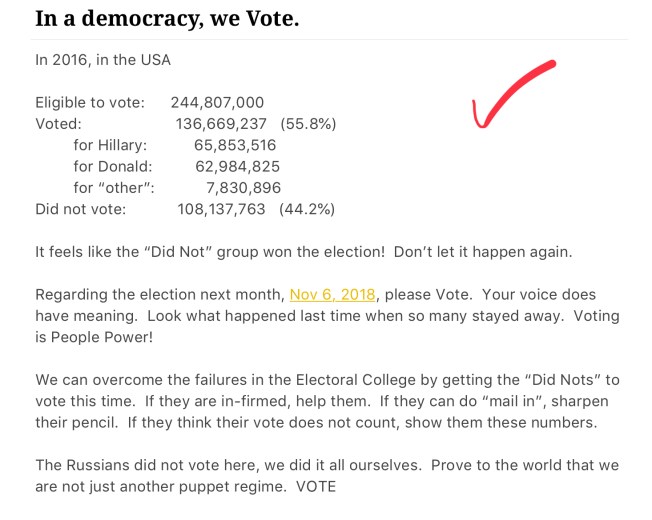Click the "other" vote count 7,830,896

point(243,187)
